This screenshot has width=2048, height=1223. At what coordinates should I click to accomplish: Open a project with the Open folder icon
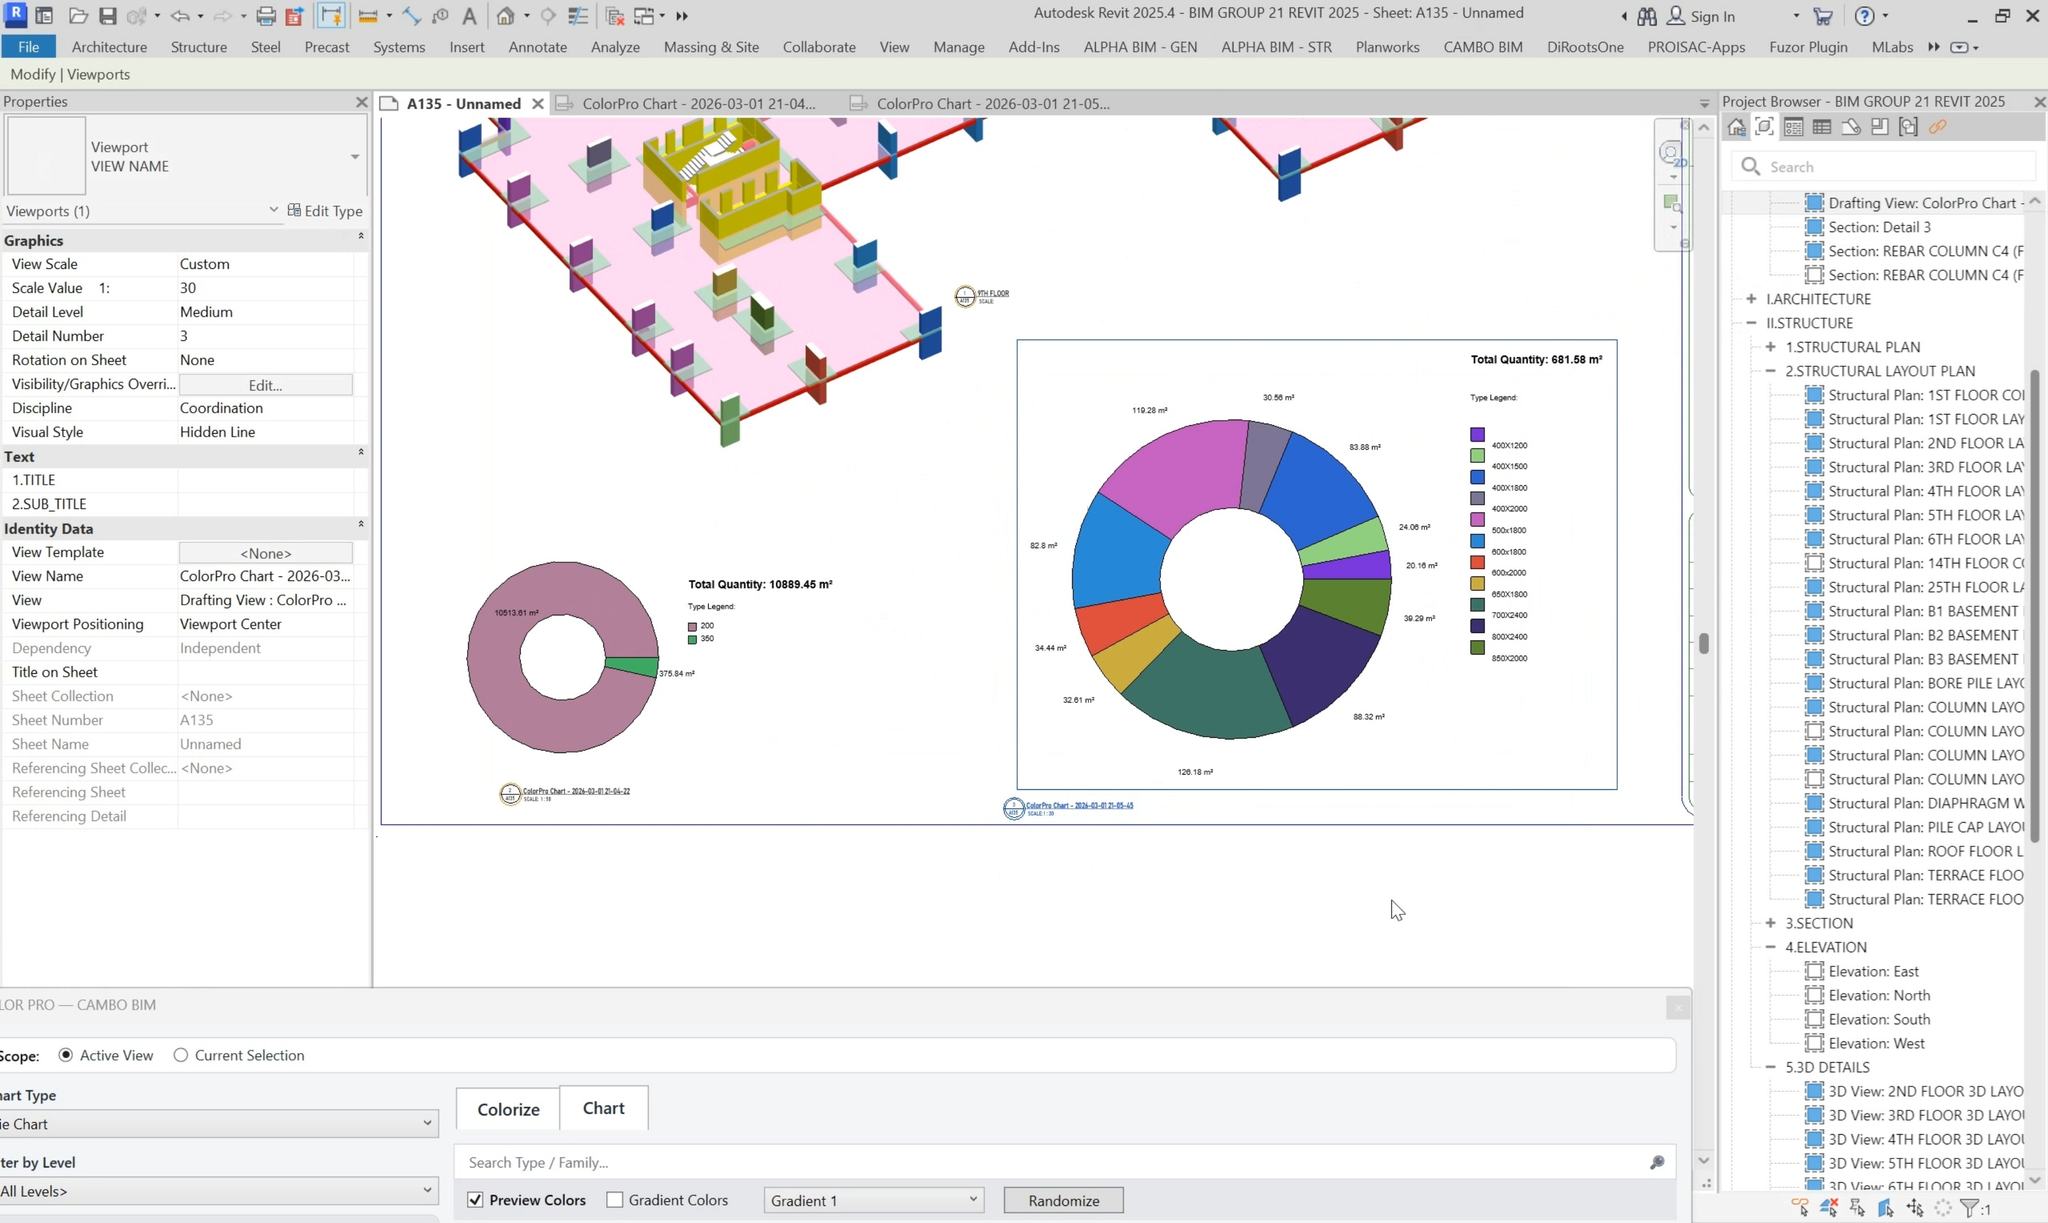(x=78, y=16)
